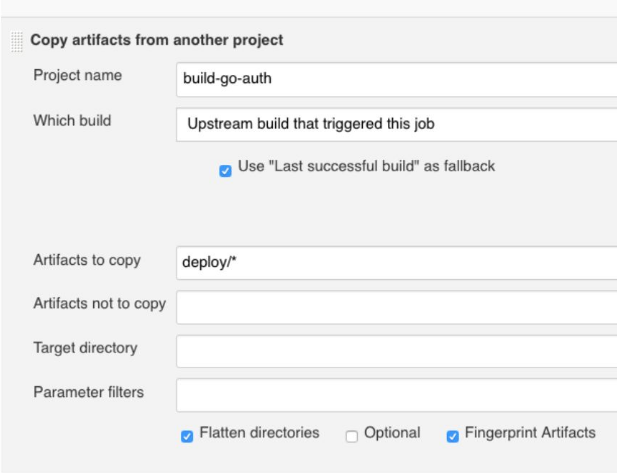Click the Target directory label
The width and height of the screenshot is (617, 473).
(x=85, y=348)
